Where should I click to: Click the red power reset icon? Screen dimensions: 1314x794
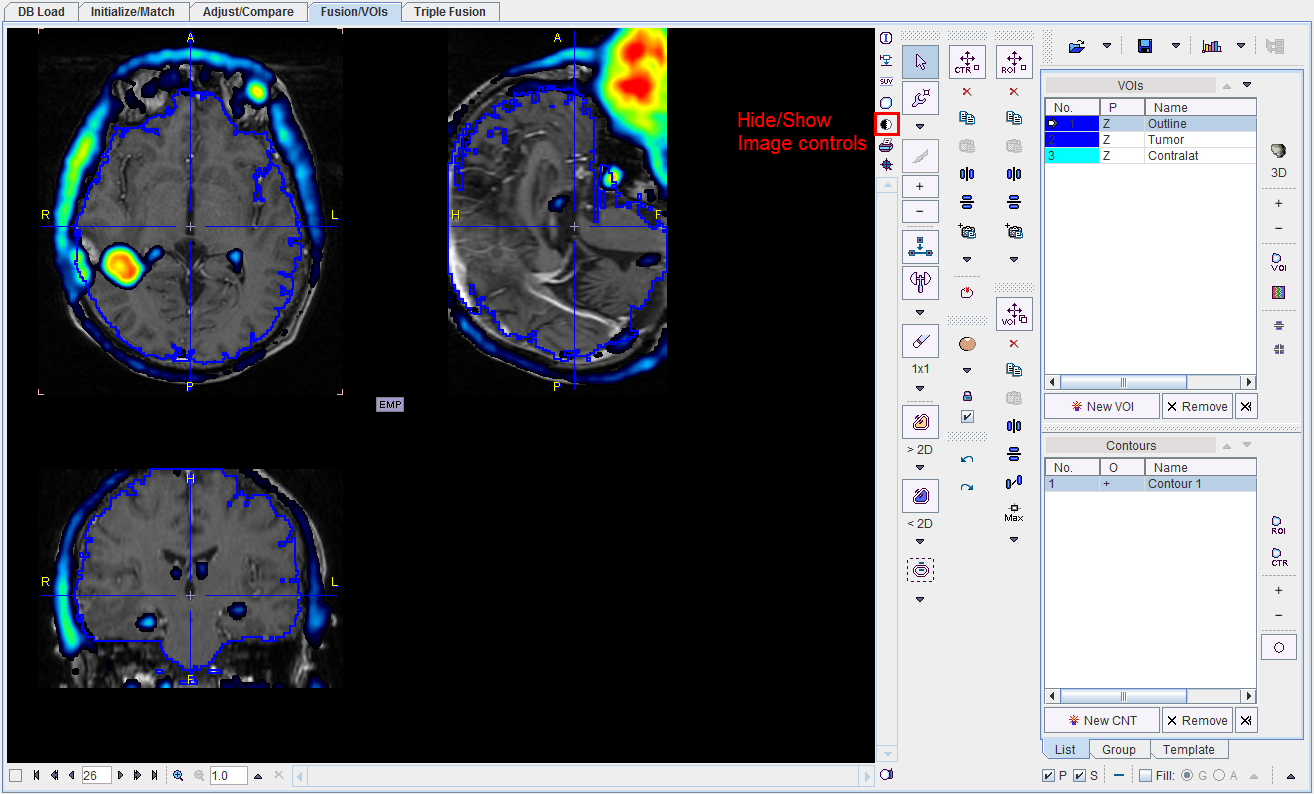(x=967, y=292)
